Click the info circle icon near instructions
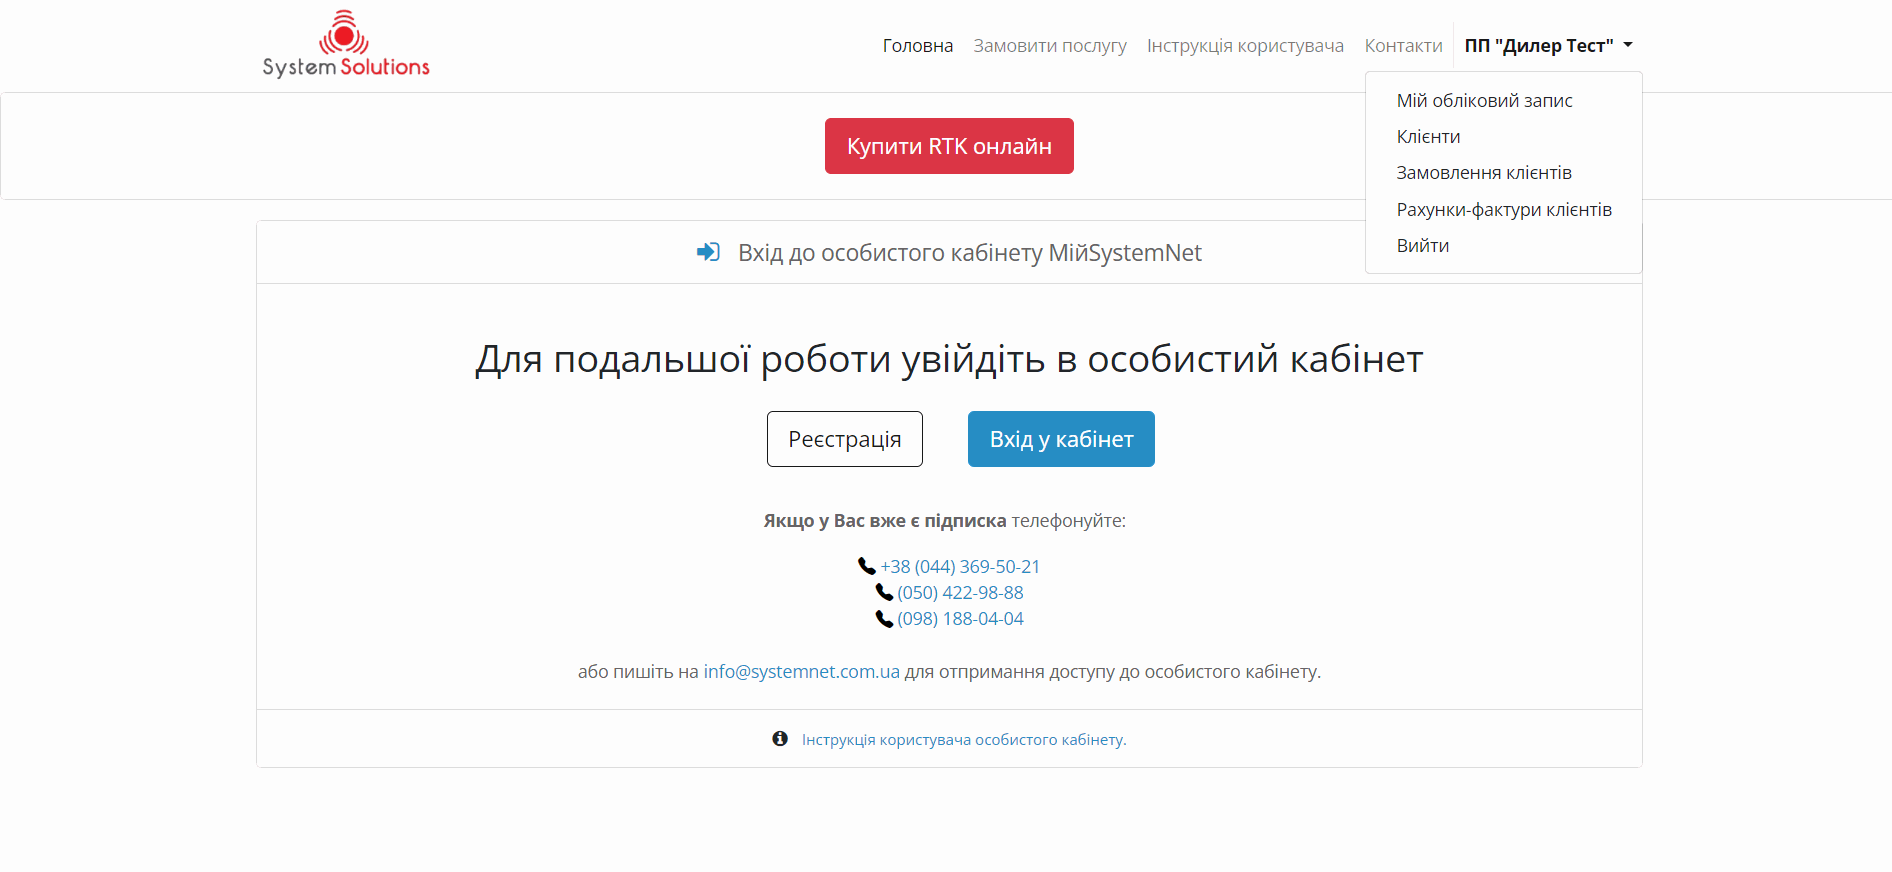 [780, 739]
